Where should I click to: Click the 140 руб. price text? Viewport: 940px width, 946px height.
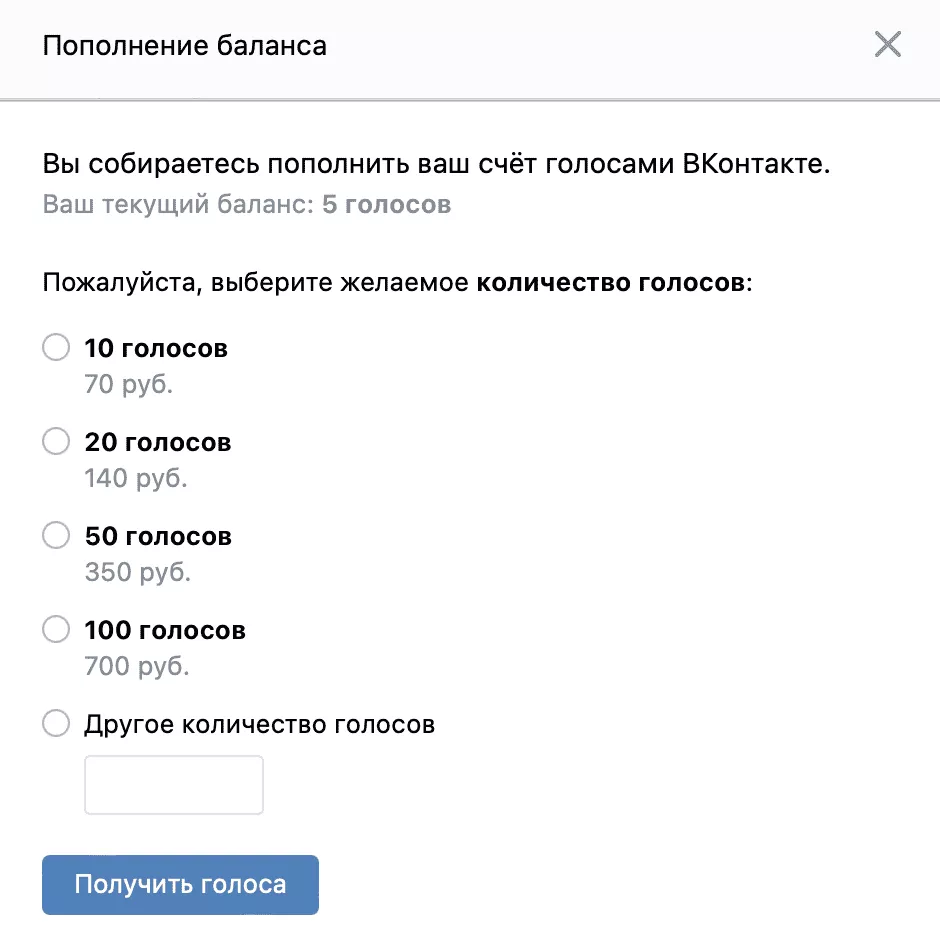coord(136,478)
